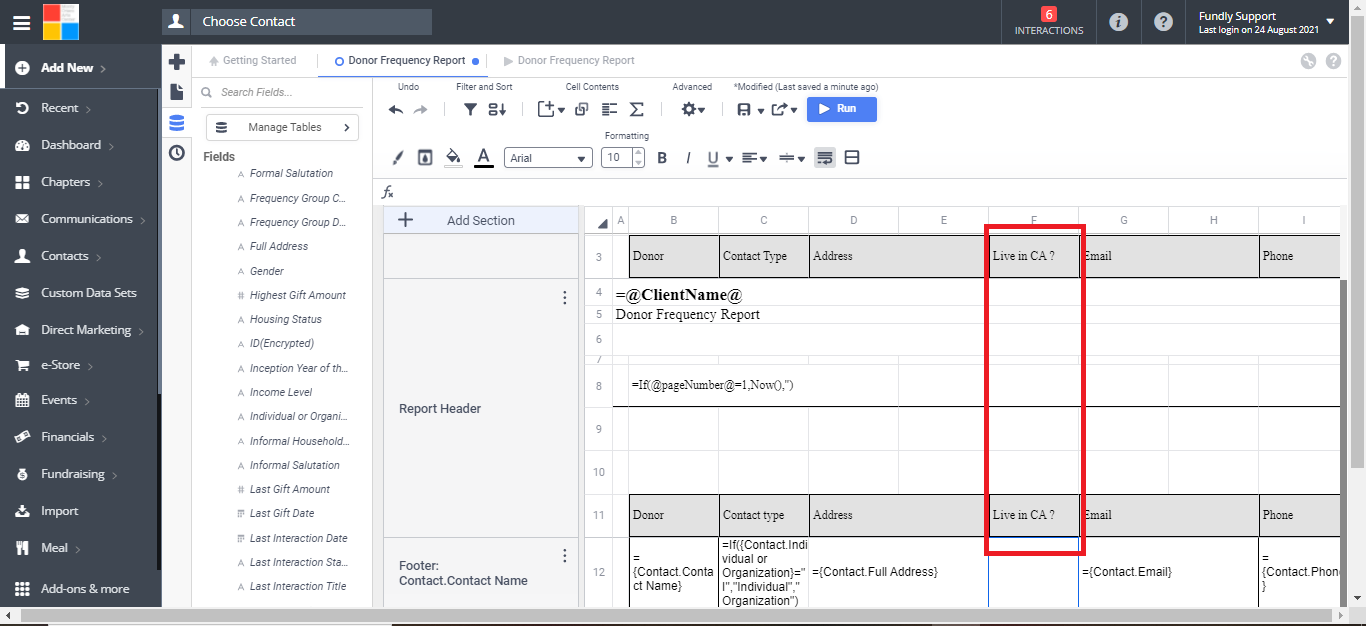
Task: Click the Choose Contact field
Action: click(x=297, y=22)
